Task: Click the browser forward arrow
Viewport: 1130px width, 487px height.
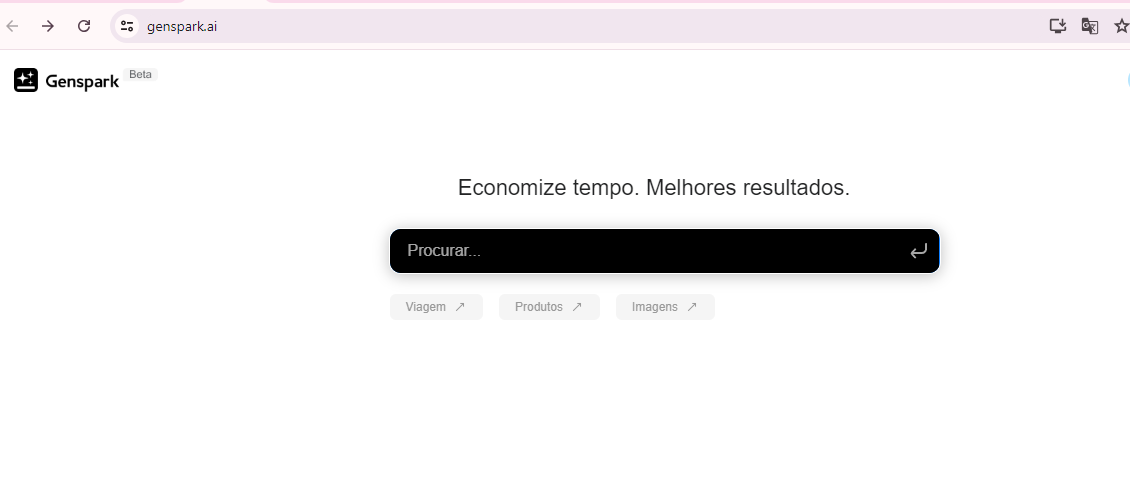Action: [x=48, y=27]
